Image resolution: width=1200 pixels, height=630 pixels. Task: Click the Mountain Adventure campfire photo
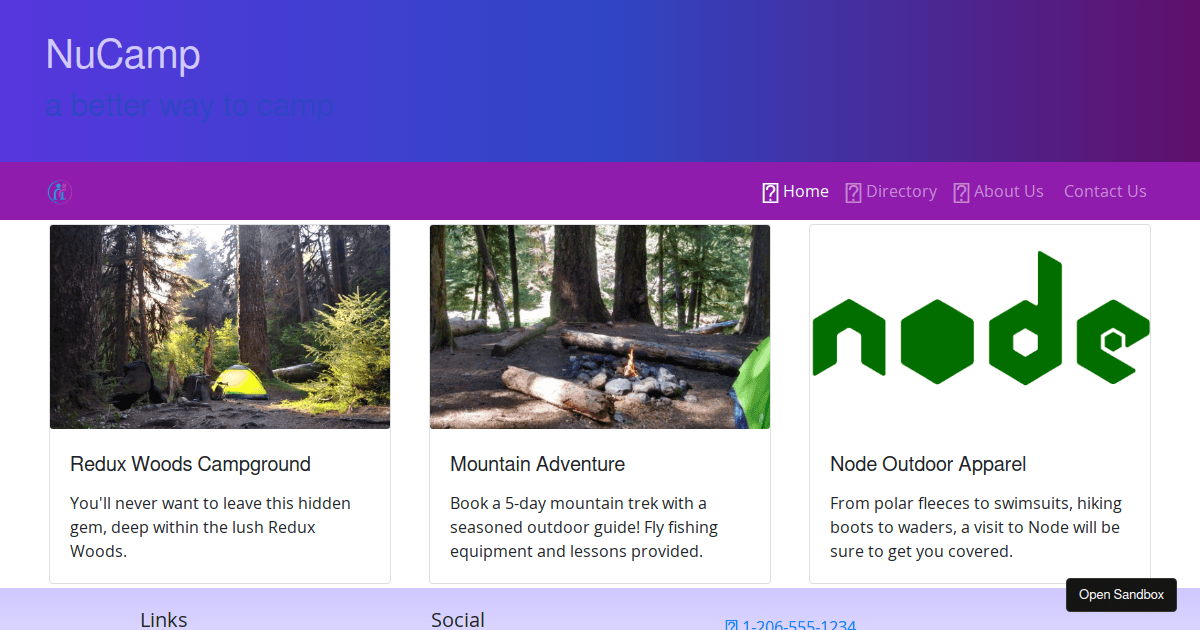600,327
